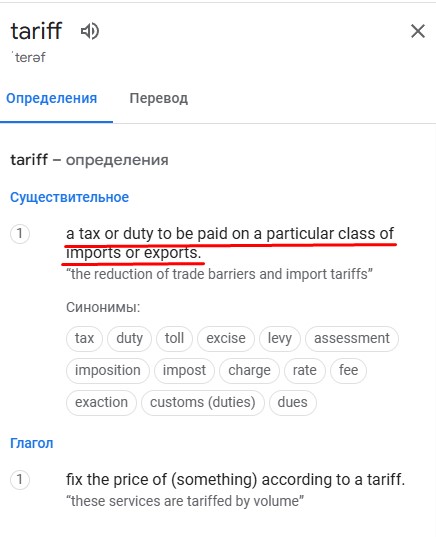Click the 'impost' synonym chip
436x537 pixels.
tap(184, 370)
